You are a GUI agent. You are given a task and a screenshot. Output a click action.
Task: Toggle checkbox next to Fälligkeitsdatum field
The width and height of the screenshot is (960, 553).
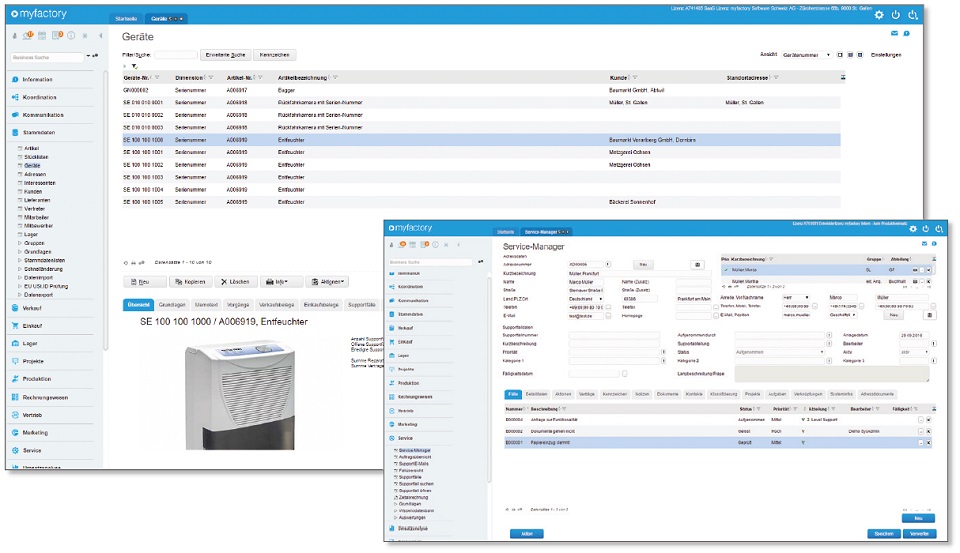(624, 374)
